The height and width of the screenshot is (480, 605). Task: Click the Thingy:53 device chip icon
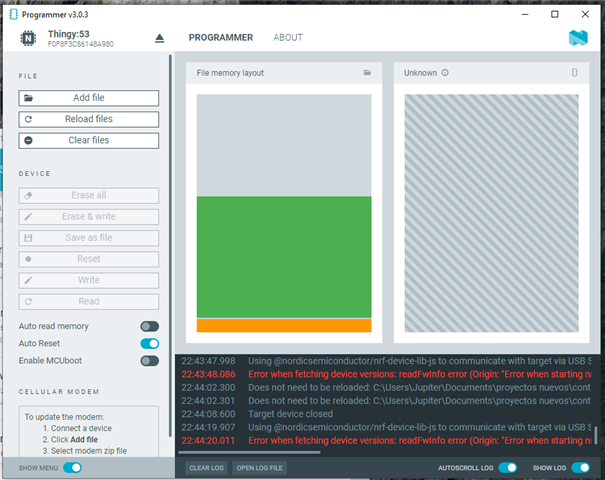click(28, 38)
